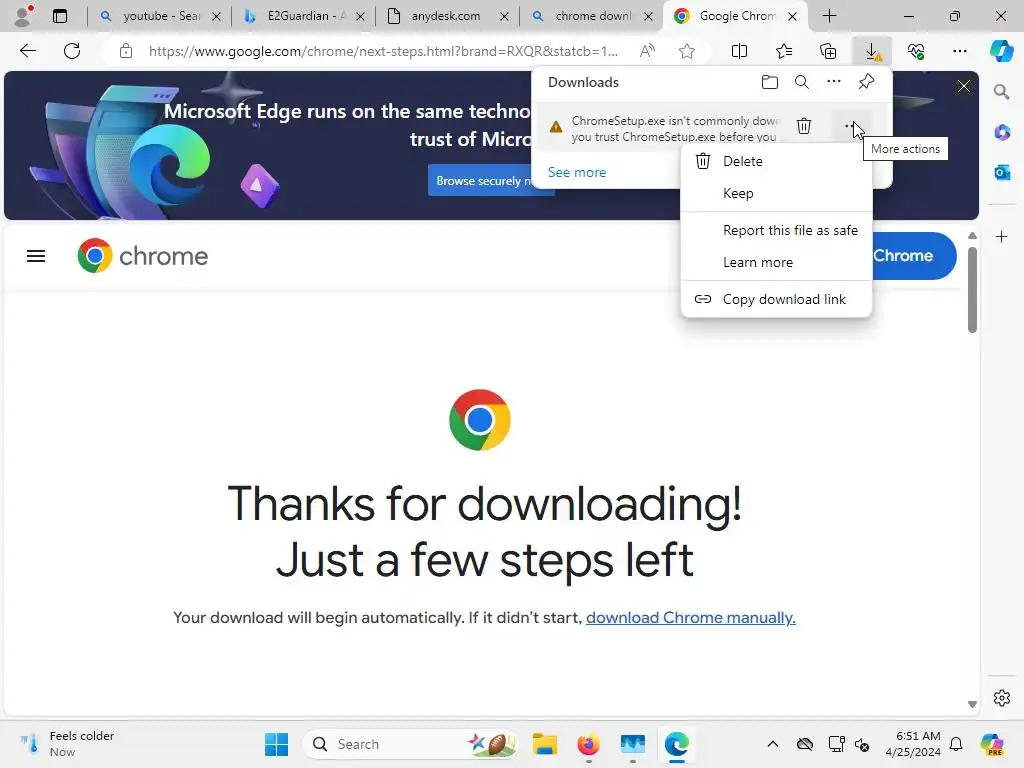Open Firefox from the taskbar
This screenshot has width=1024, height=768.
point(588,744)
